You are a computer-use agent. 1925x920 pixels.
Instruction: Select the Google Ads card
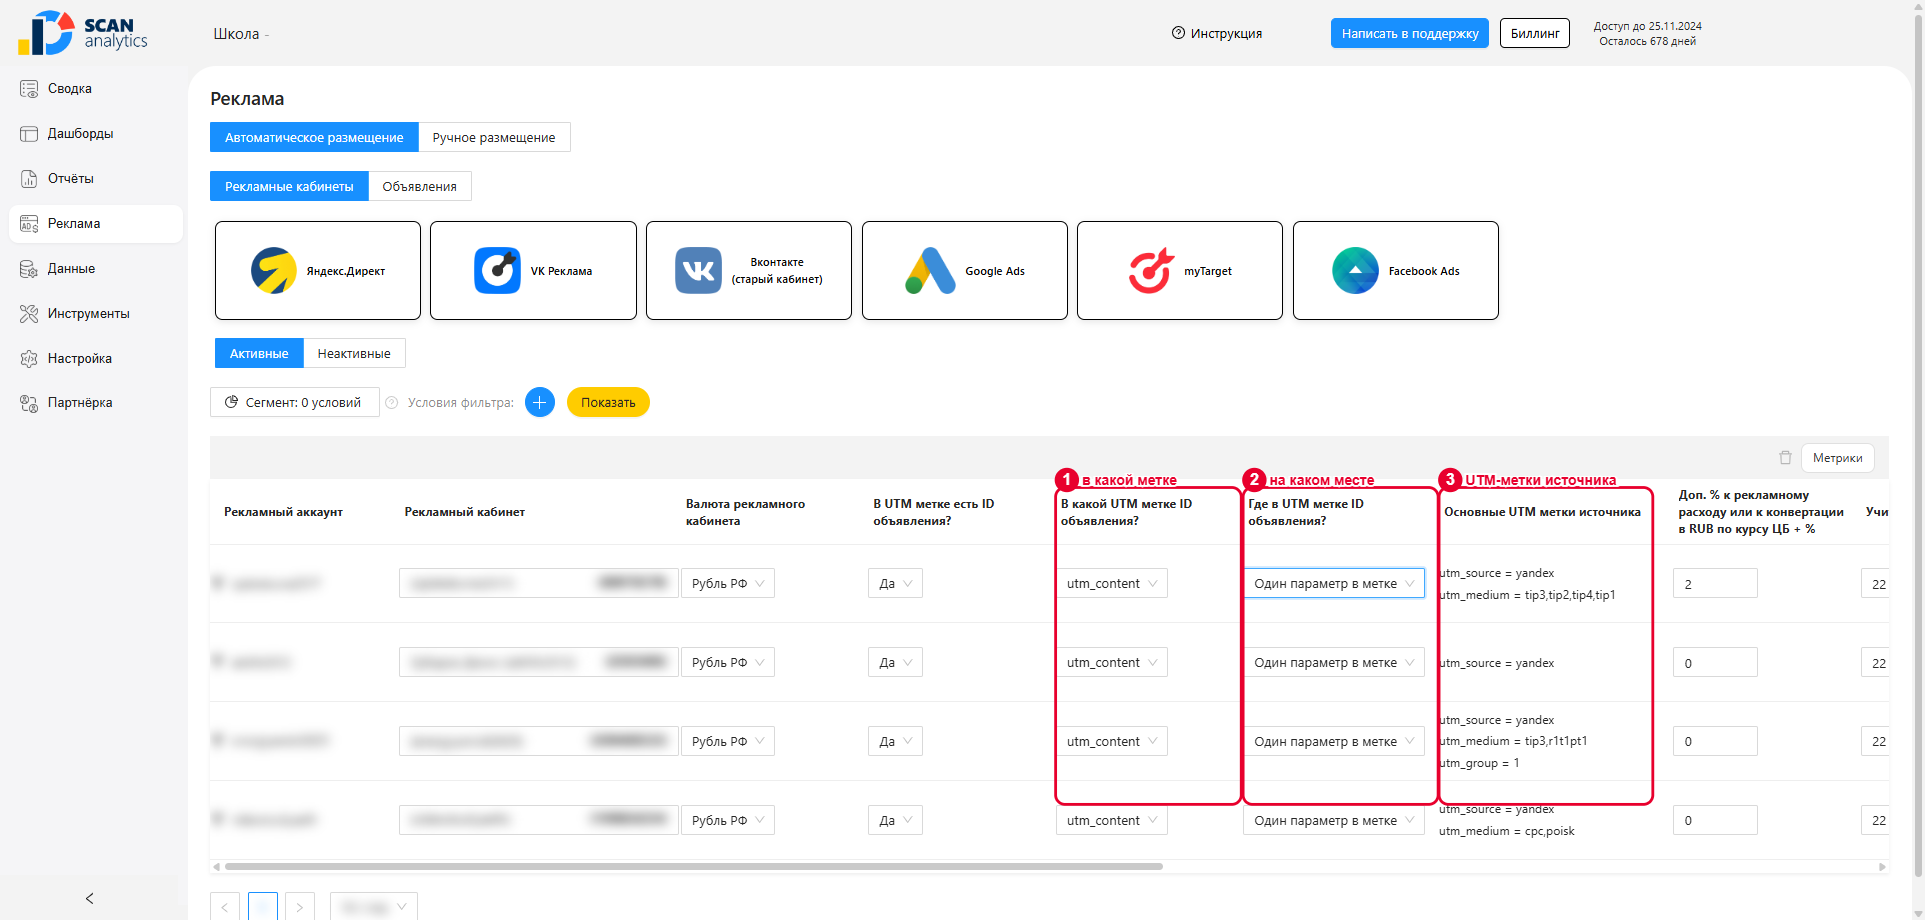pyautogui.click(x=965, y=271)
